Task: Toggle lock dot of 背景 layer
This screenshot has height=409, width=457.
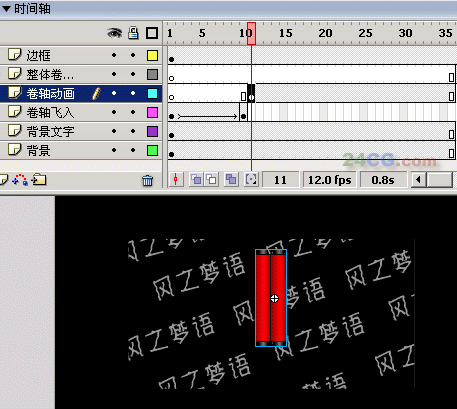Action: pyautogui.click(x=133, y=150)
